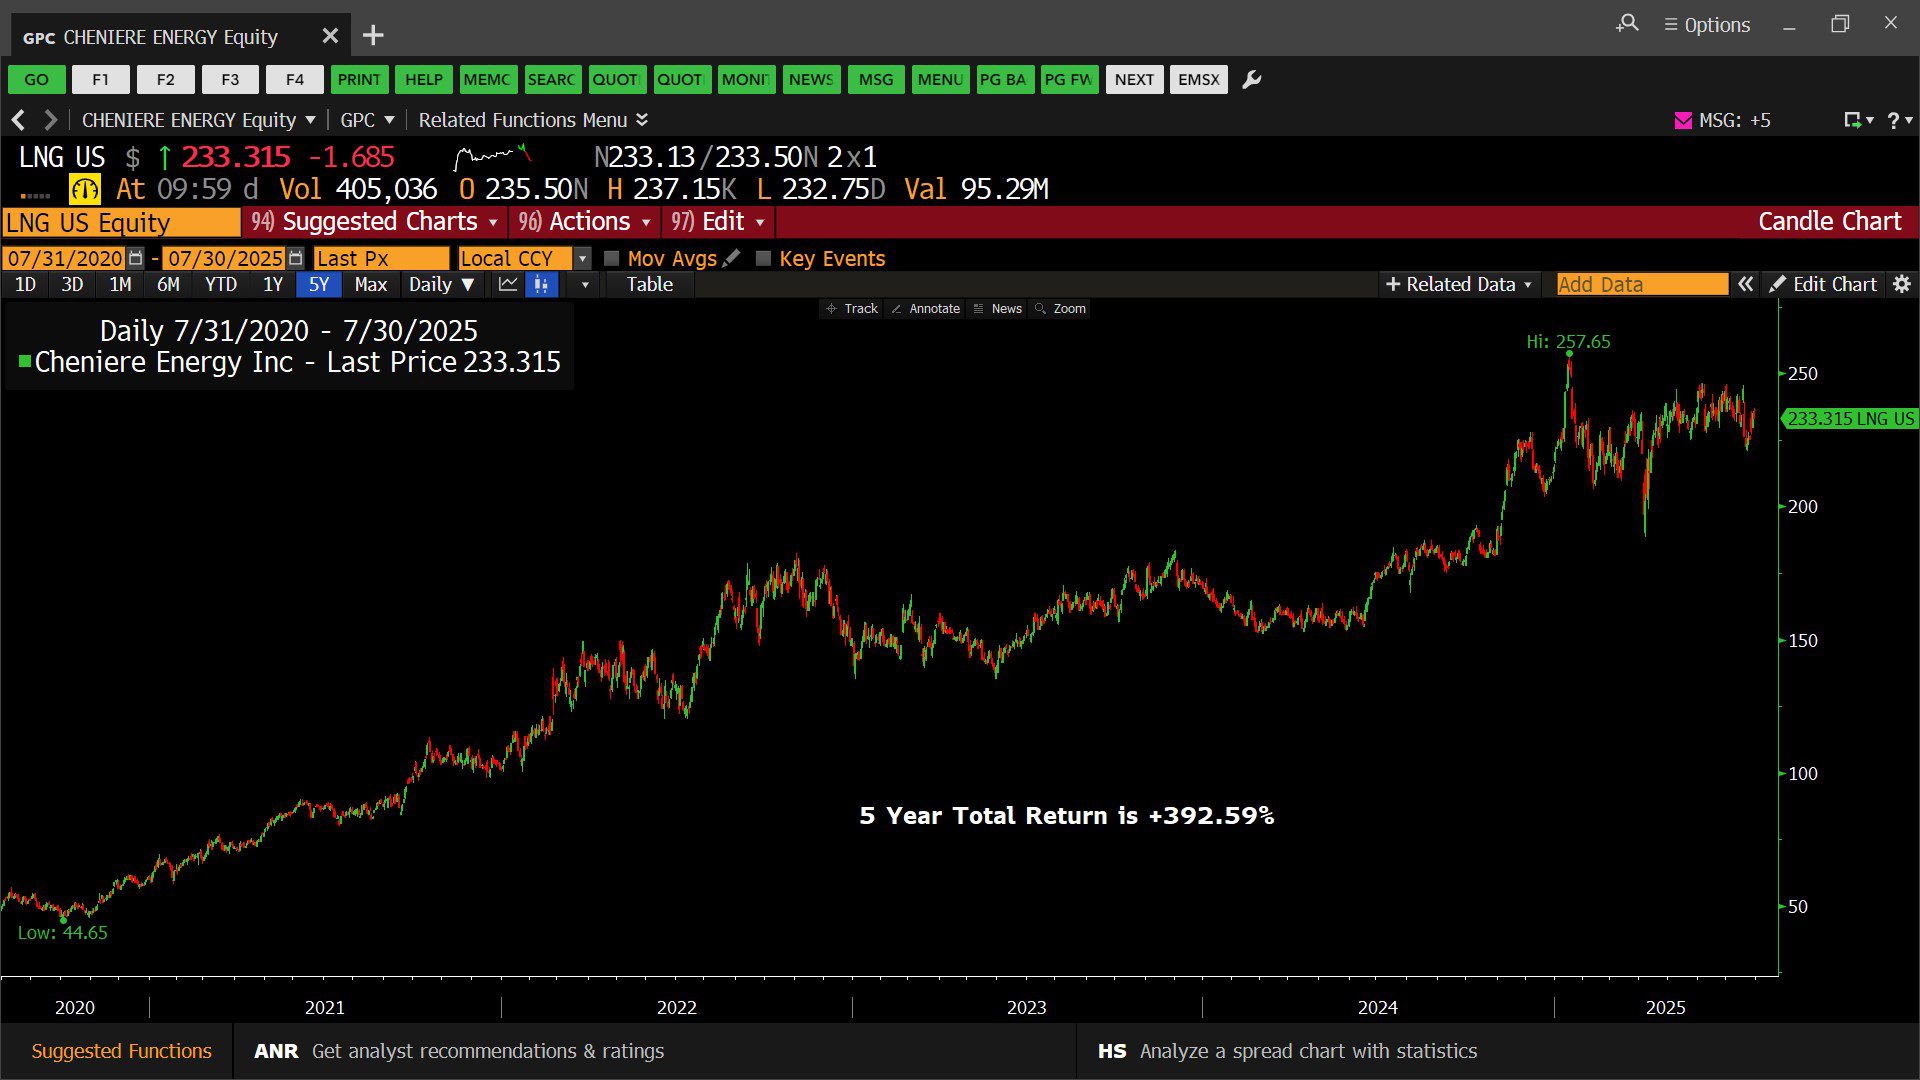This screenshot has height=1080, width=1920.
Task: Open the start date calendar picker
Action: point(136,258)
